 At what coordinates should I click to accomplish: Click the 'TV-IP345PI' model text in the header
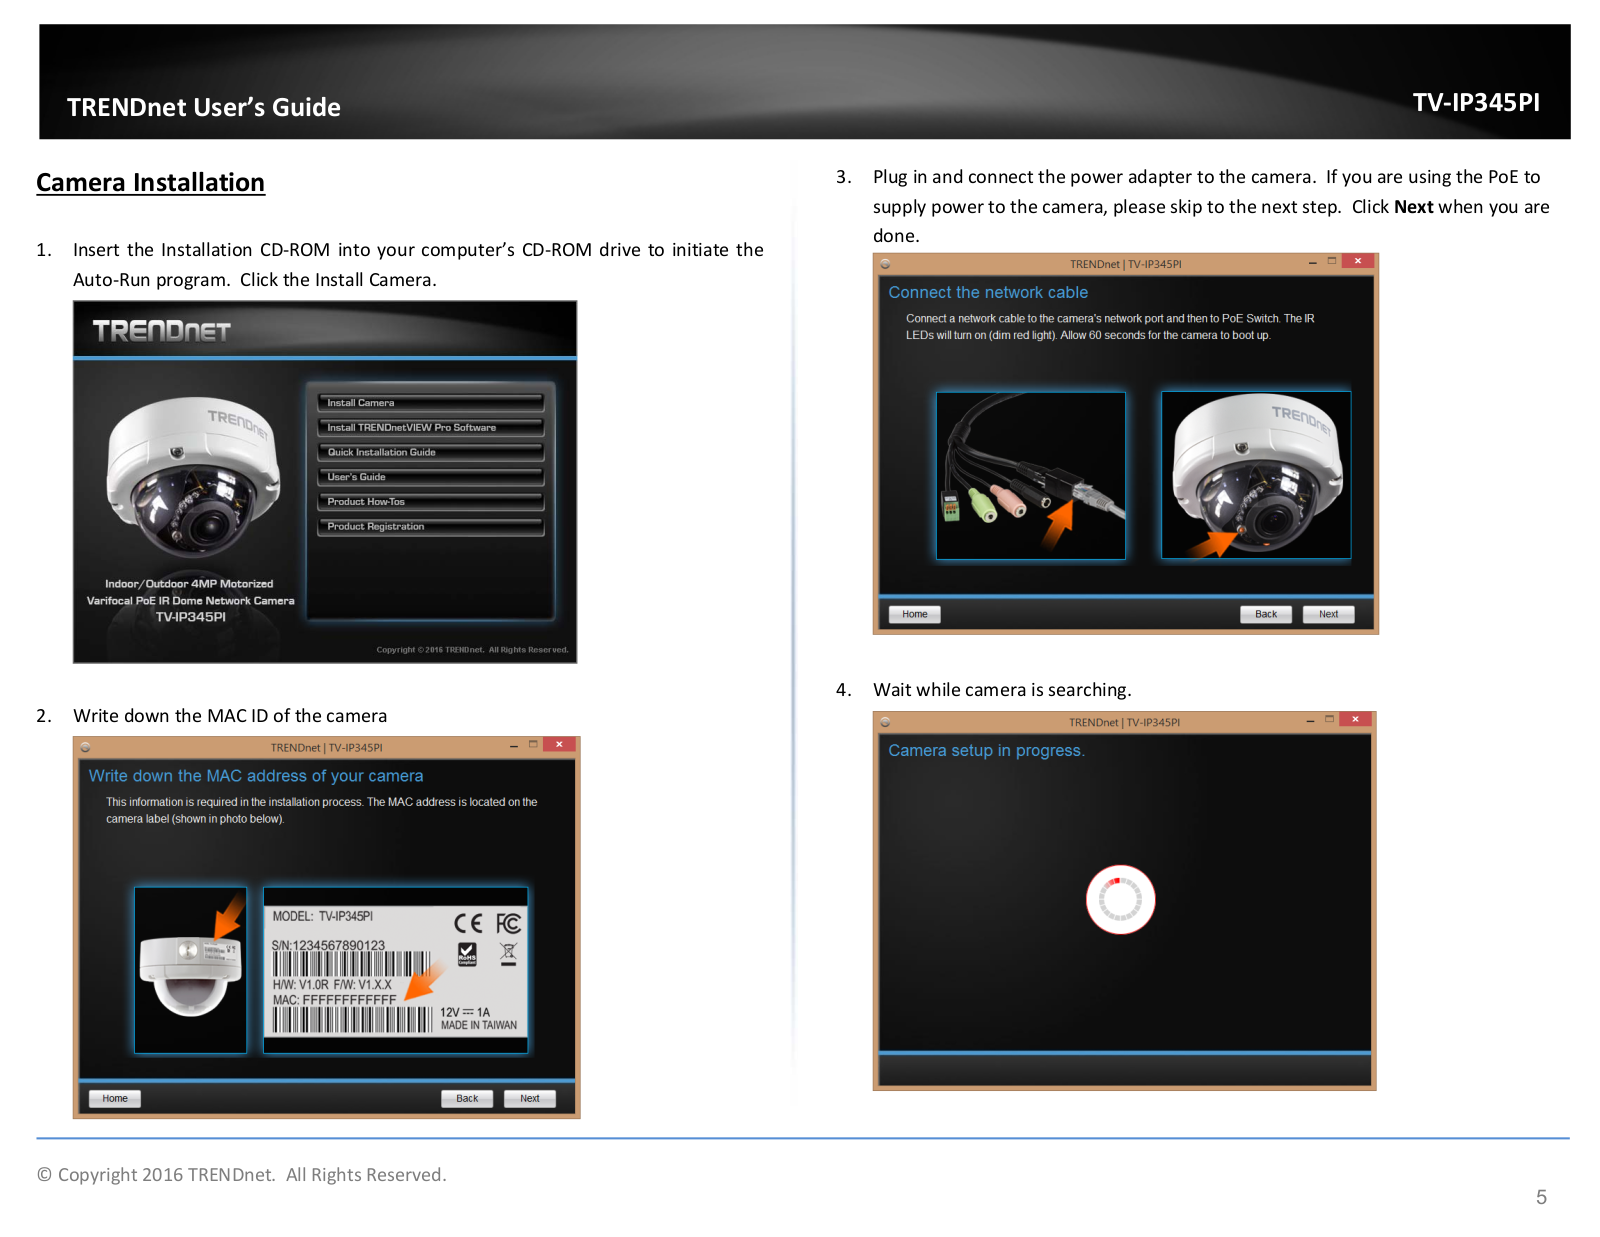point(1476,103)
